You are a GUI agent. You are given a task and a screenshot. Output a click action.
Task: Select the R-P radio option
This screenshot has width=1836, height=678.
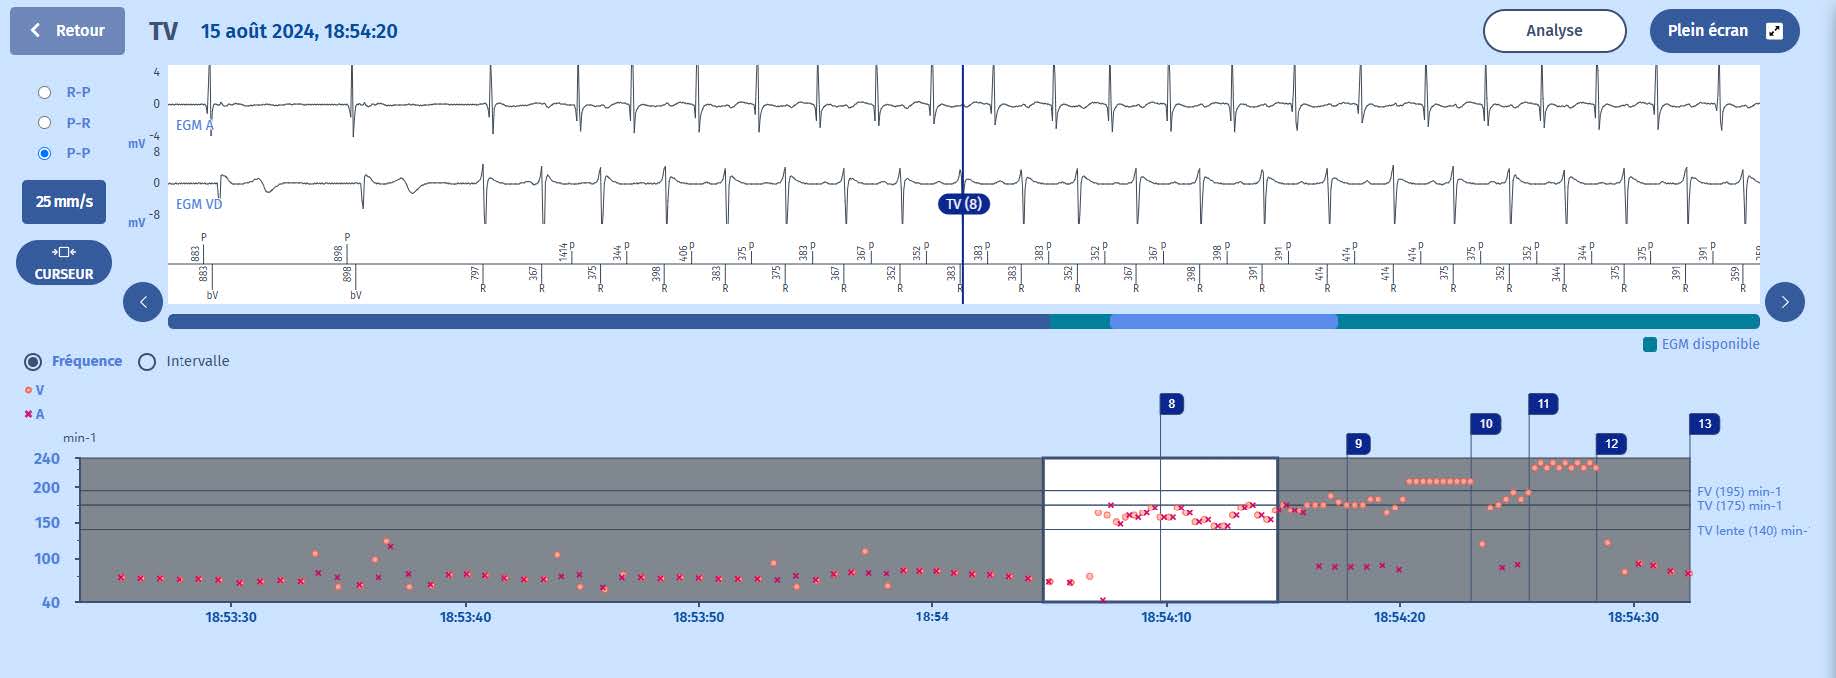coord(44,92)
